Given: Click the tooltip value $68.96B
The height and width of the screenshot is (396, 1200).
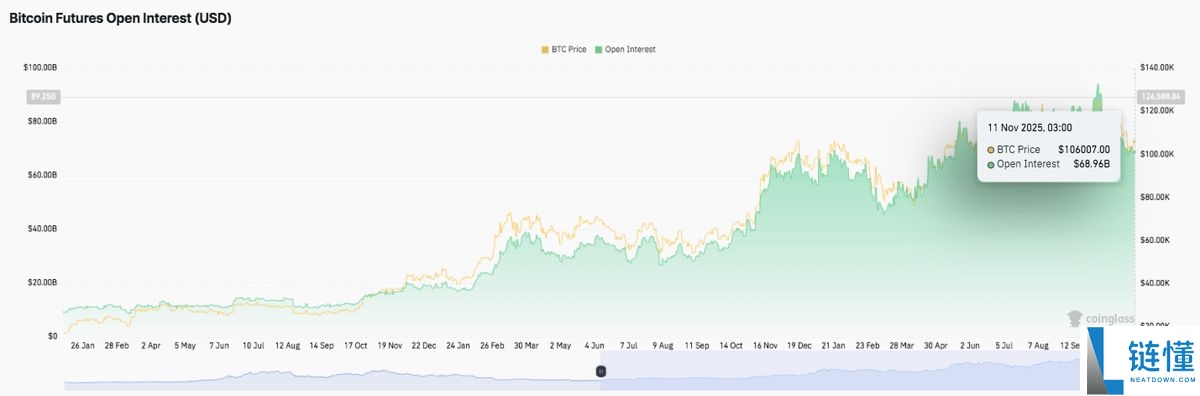Looking at the screenshot, I should point(1091,164).
